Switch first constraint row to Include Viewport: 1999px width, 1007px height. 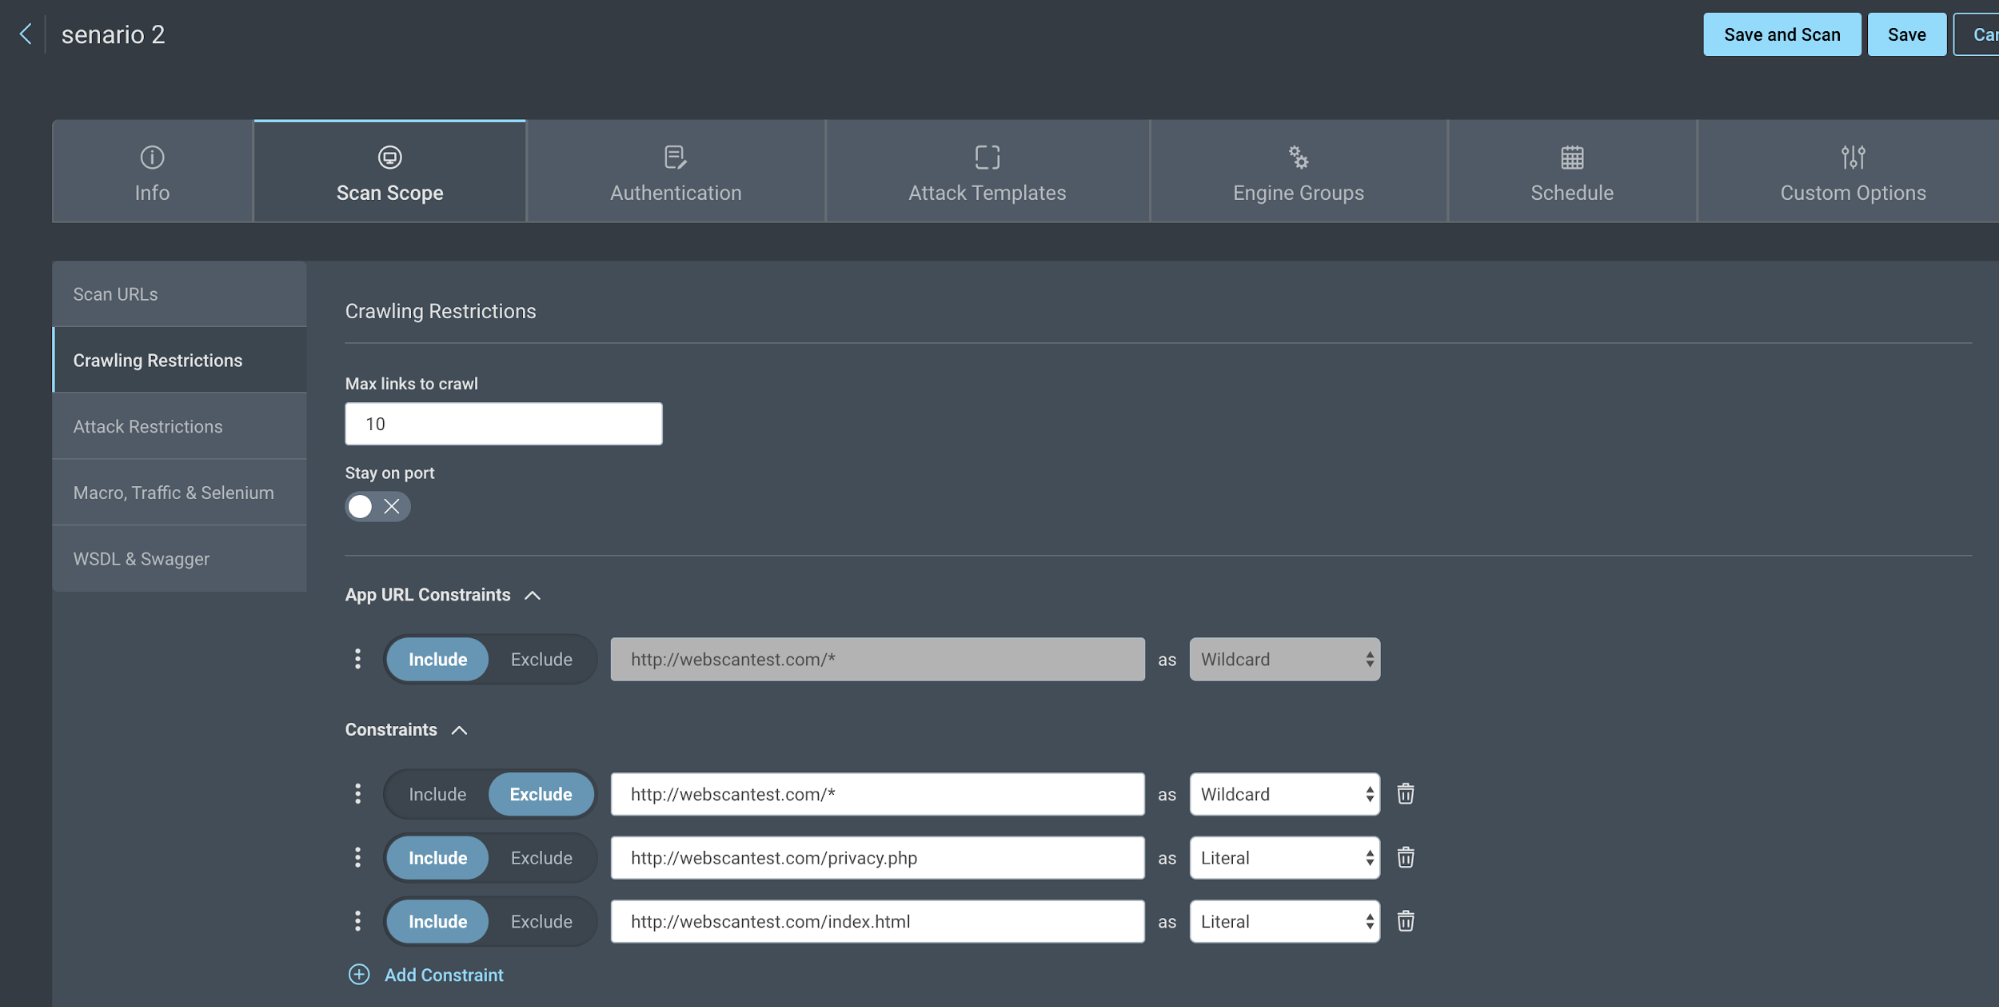(x=437, y=794)
